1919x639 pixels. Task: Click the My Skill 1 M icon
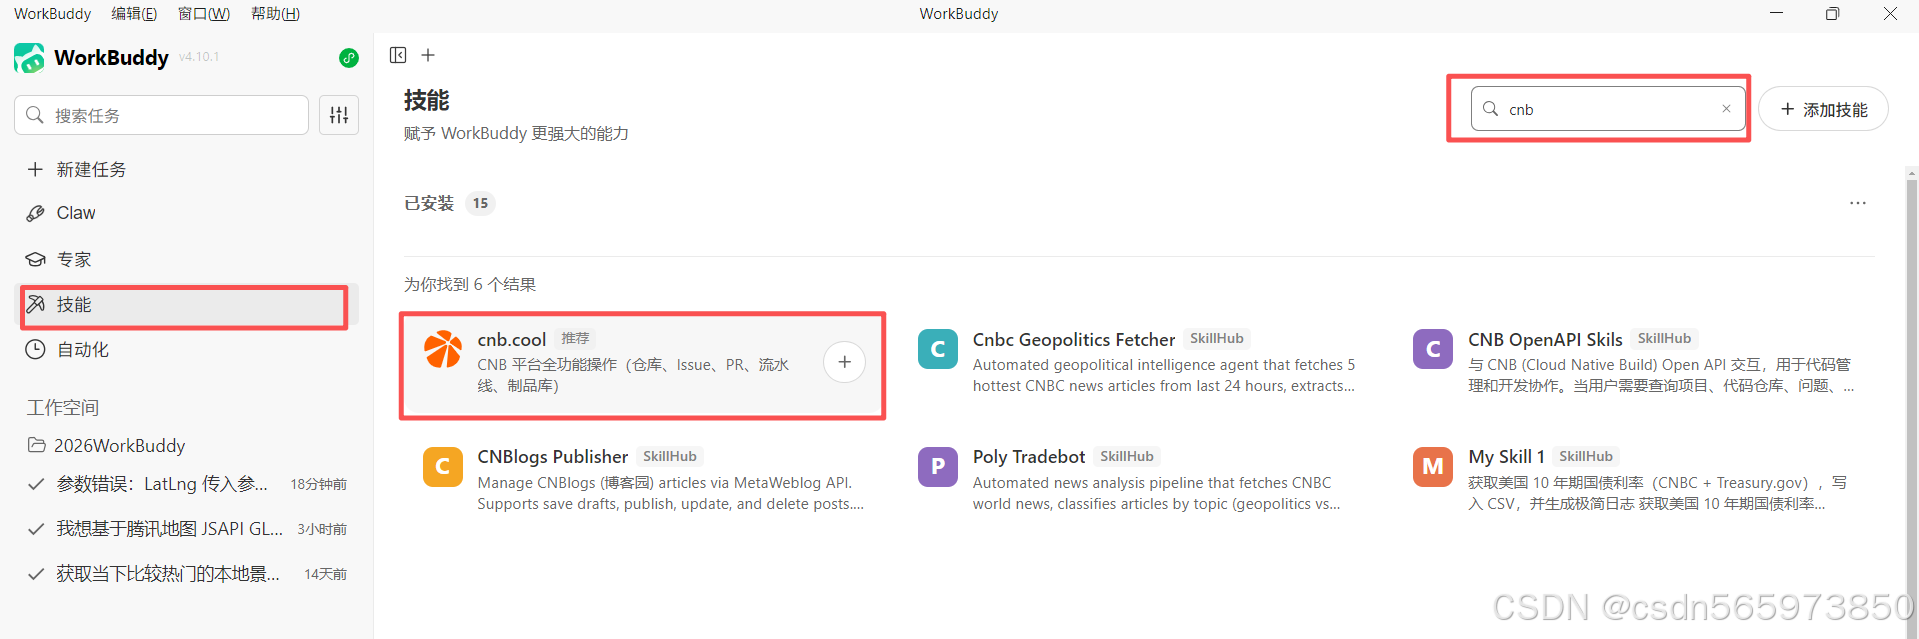(x=1433, y=467)
